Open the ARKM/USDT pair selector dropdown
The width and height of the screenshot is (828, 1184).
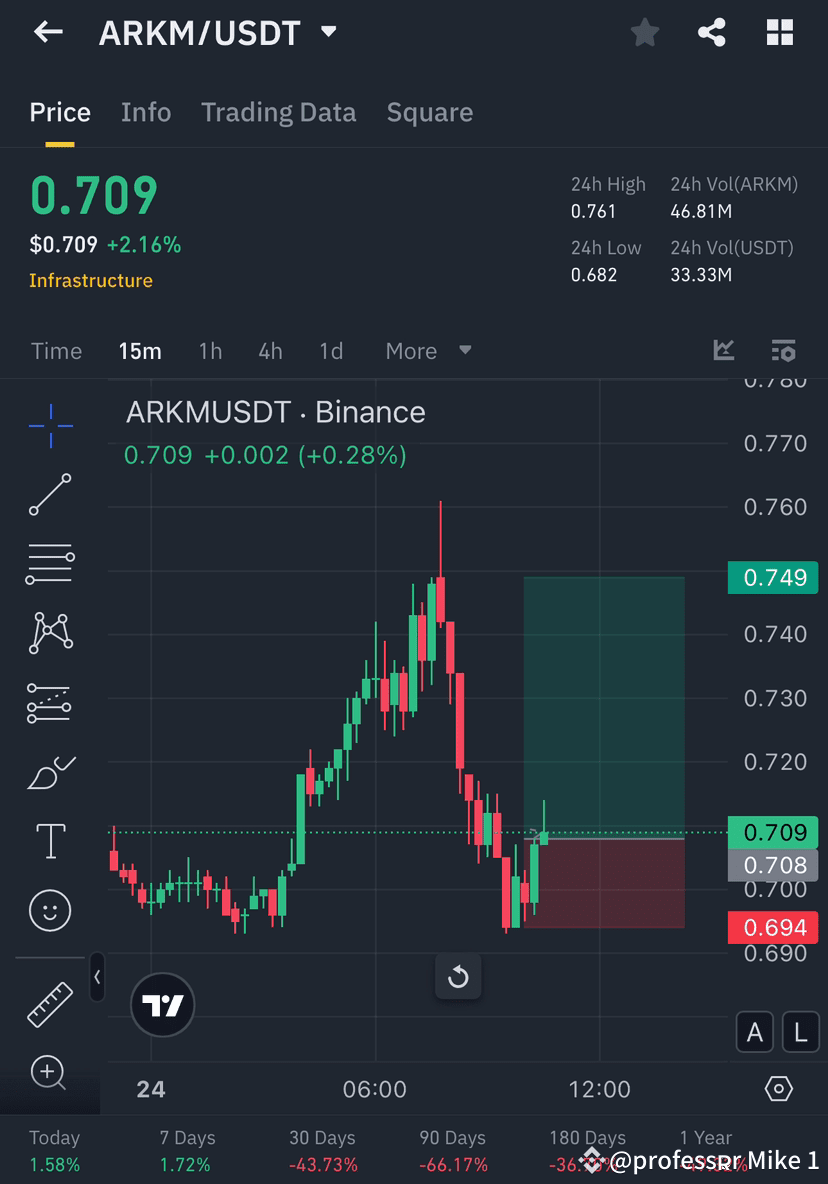point(328,31)
